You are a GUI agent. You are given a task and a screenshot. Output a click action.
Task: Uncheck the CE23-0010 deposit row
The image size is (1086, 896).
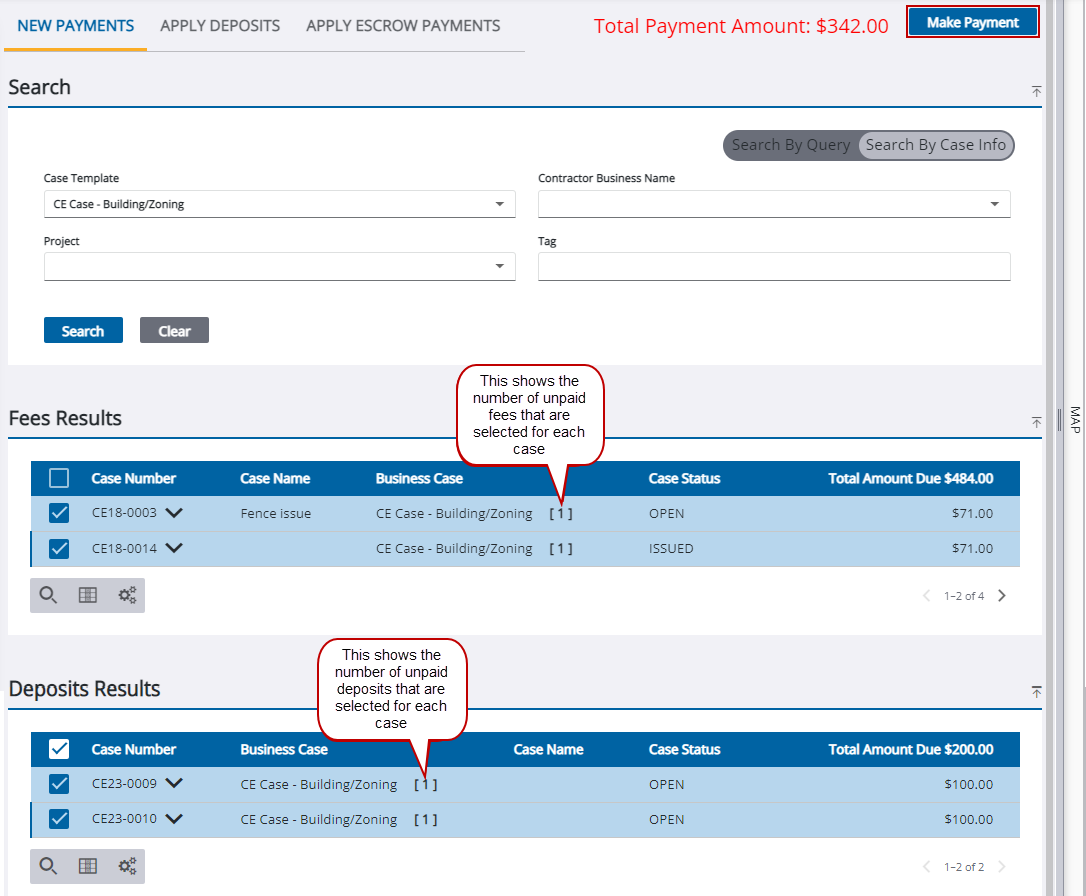coord(58,818)
